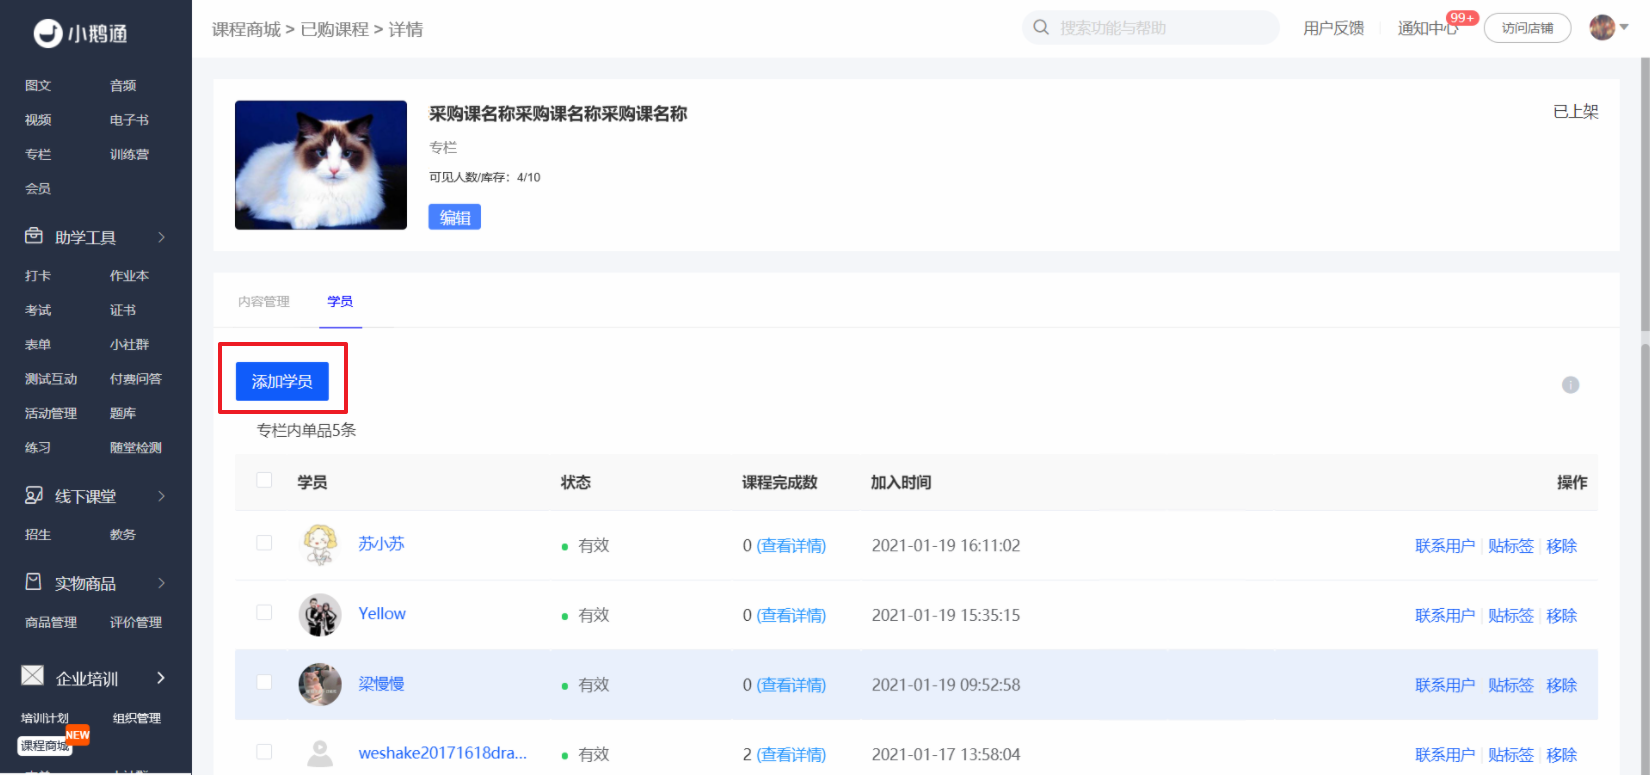Expand the 实物商品 chevron
The width and height of the screenshot is (1650, 775).
[x=161, y=583]
